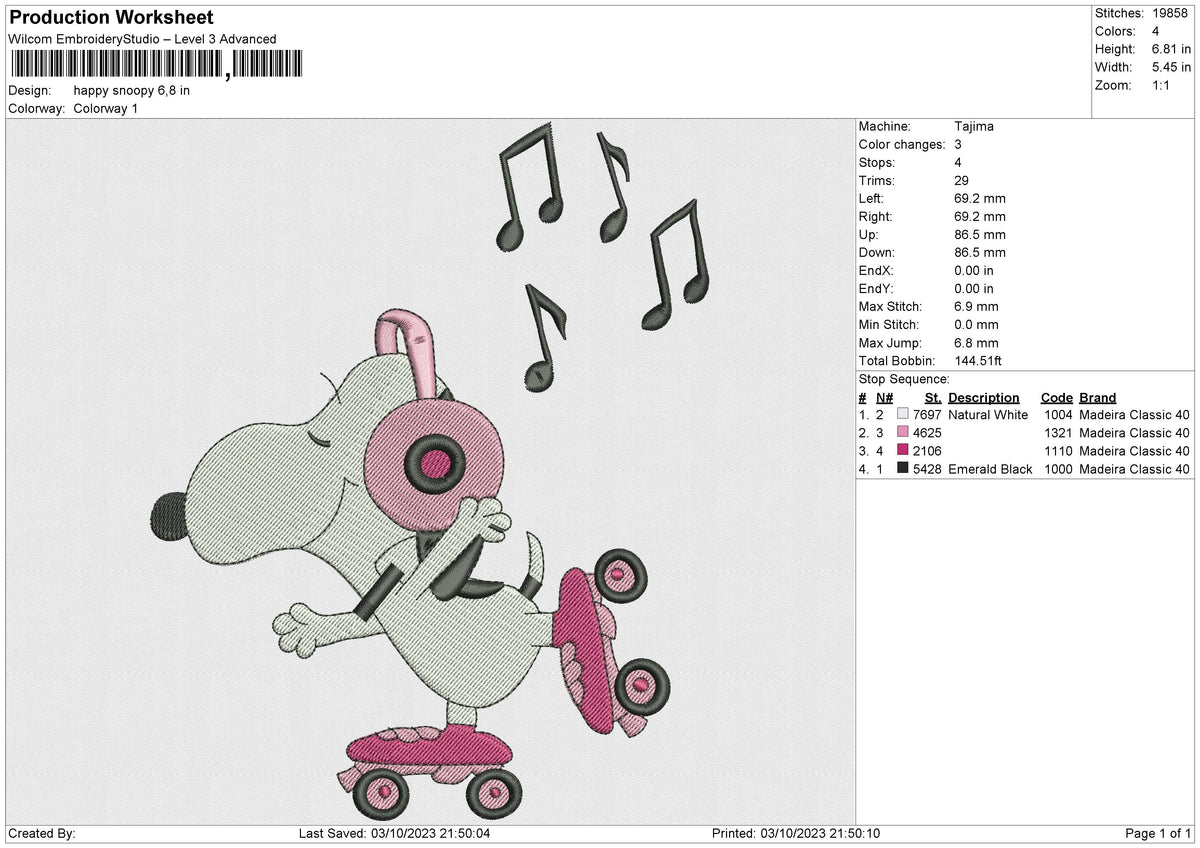Viewport: 1200px width, 848px height.
Task: Select the Zoom value "1:1"
Action: [1163, 85]
